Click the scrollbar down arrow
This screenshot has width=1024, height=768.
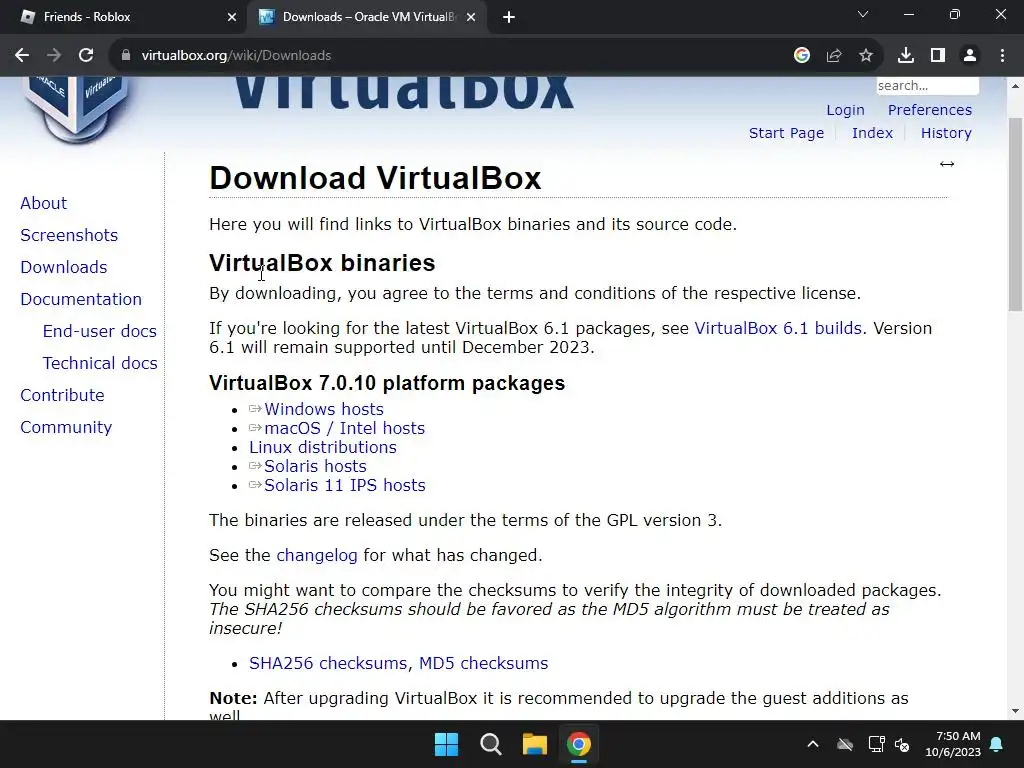[x=1015, y=711]
